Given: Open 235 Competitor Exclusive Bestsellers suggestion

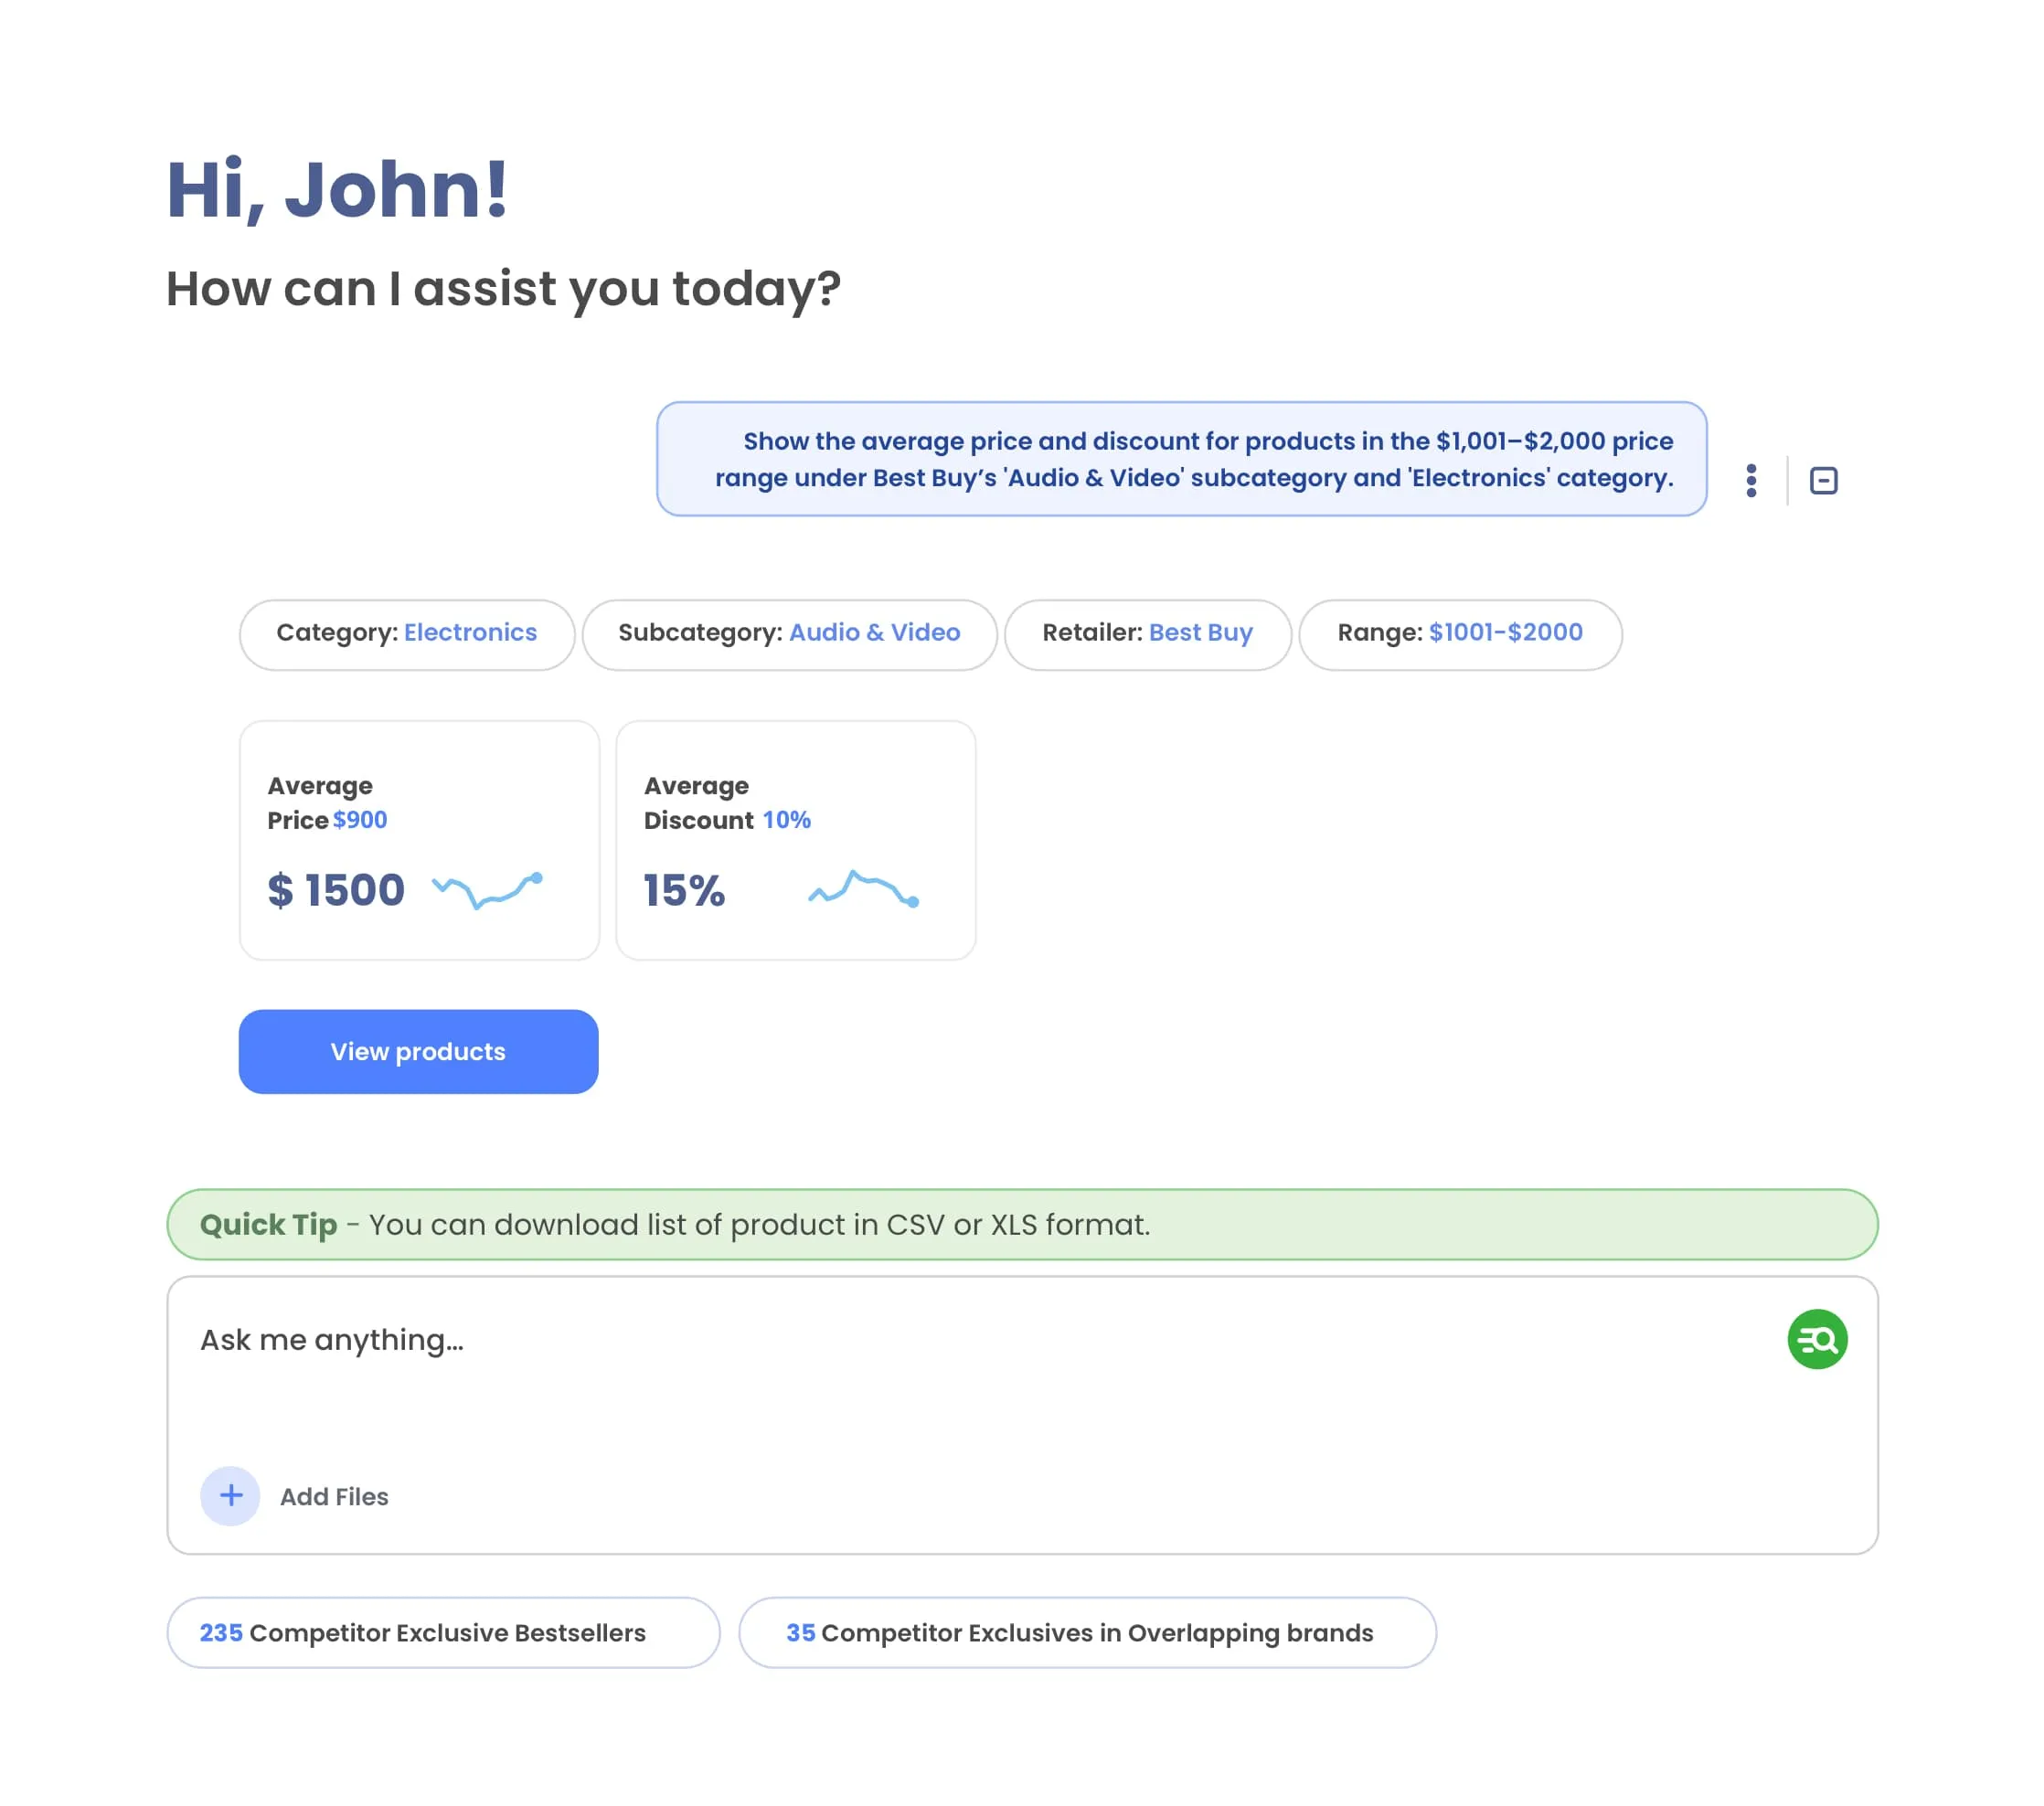Looking at the screenshot, I should 443,1632.
